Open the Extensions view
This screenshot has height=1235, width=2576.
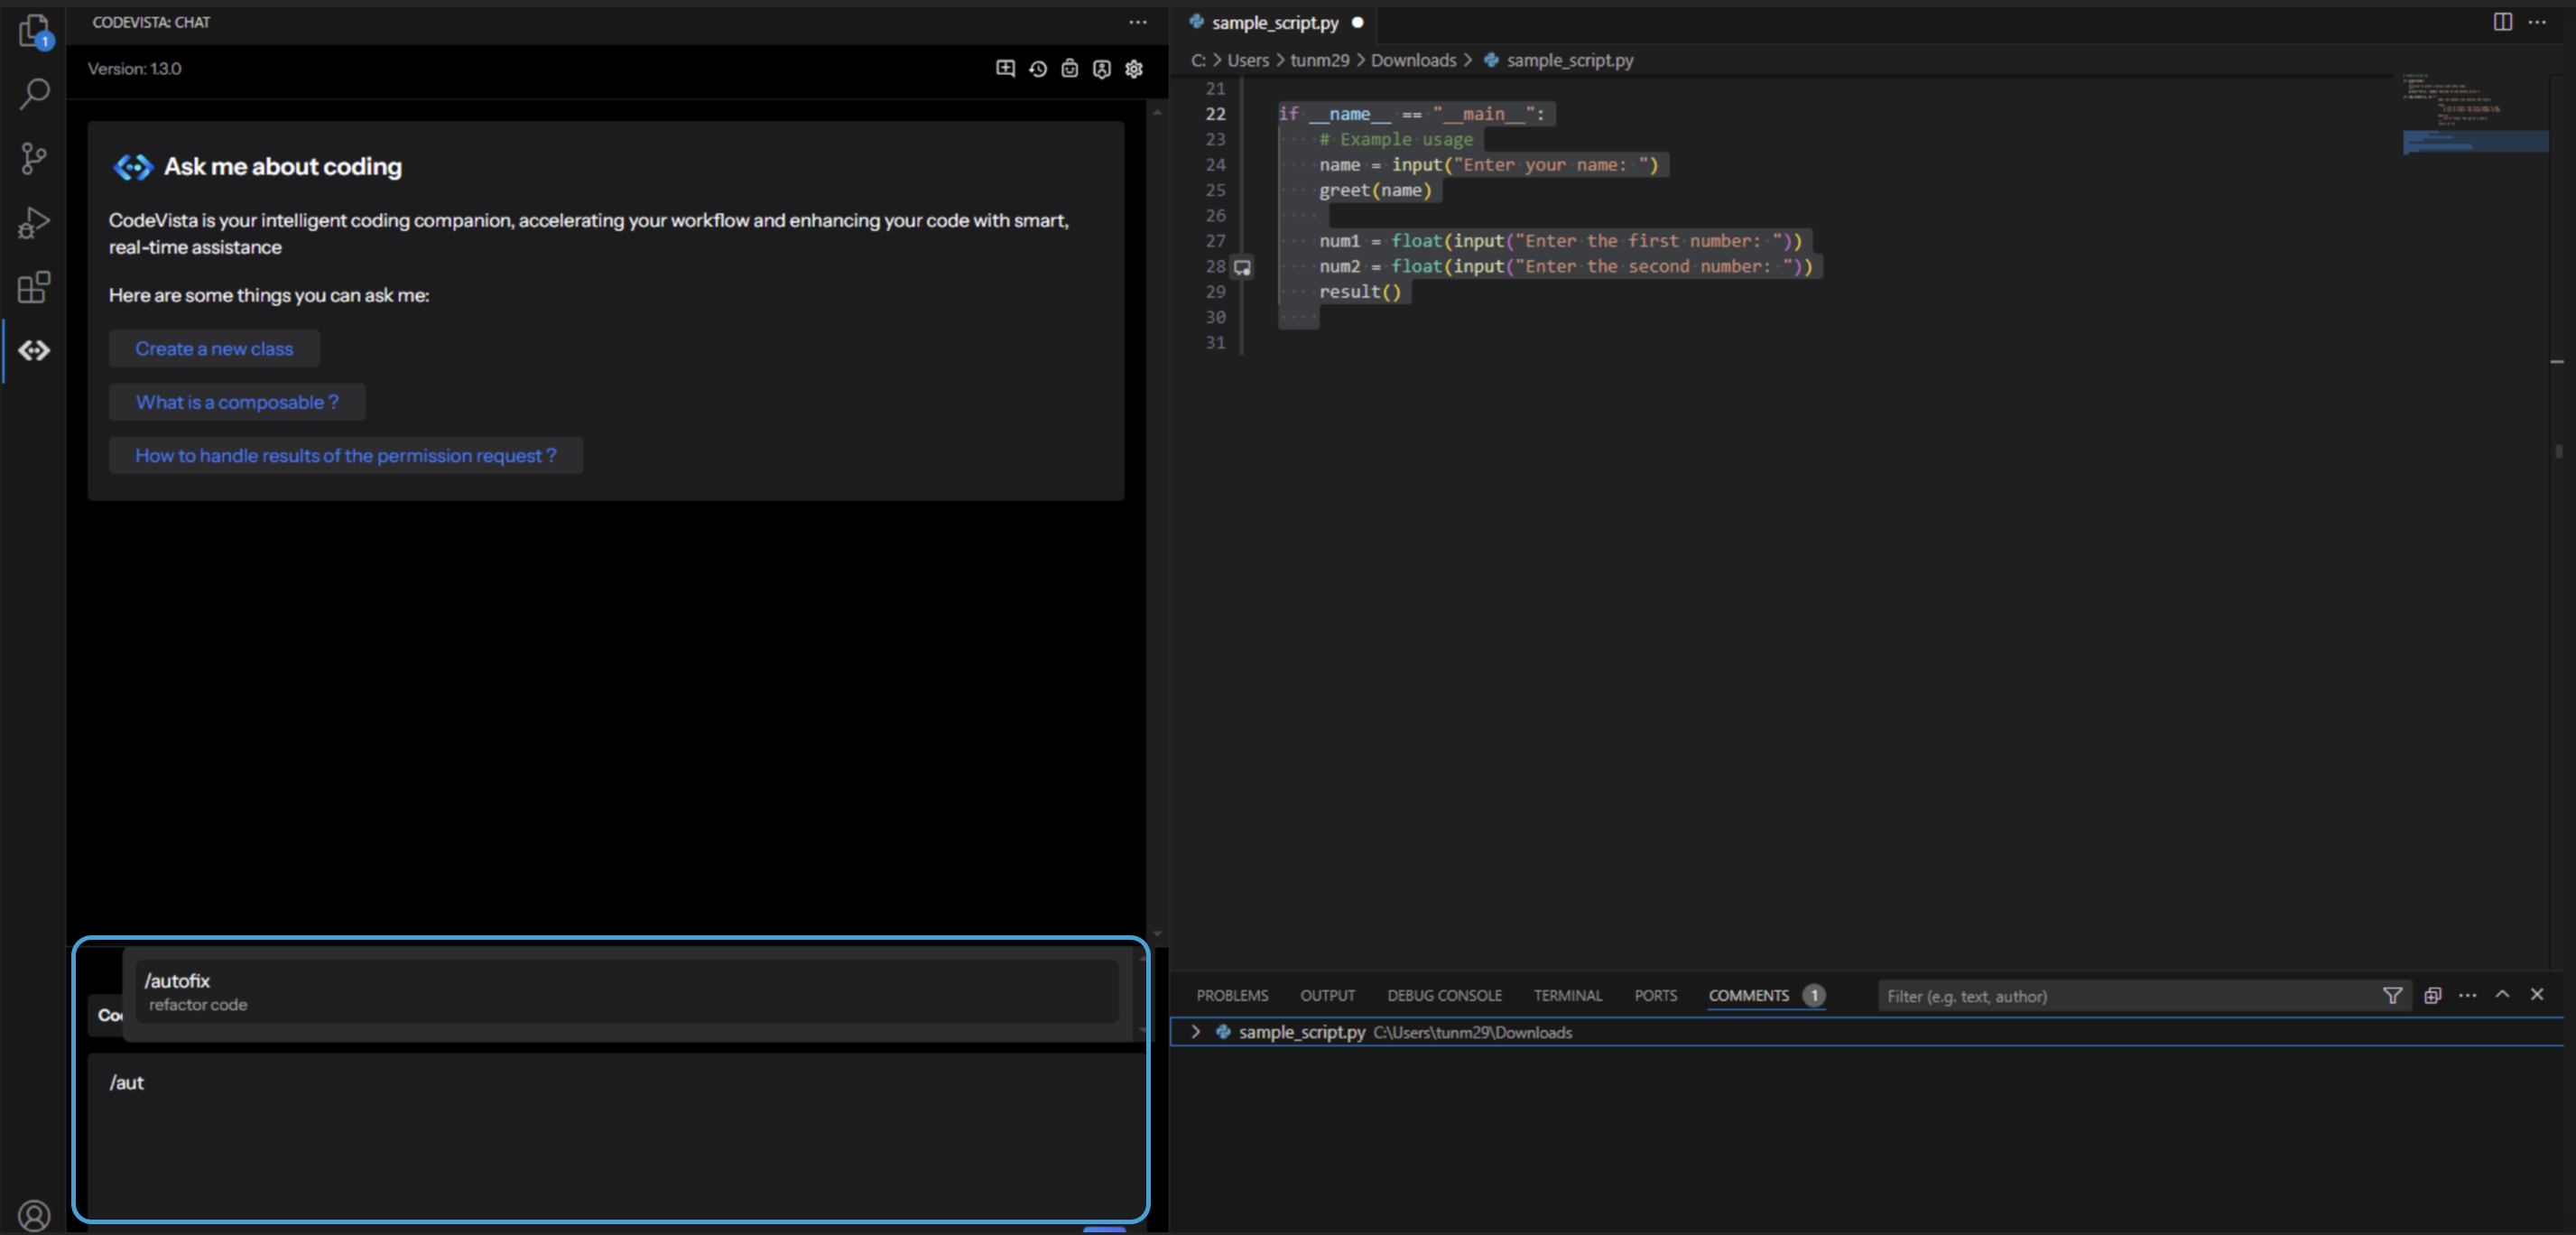pyautogui.click(x=34, y=287)
